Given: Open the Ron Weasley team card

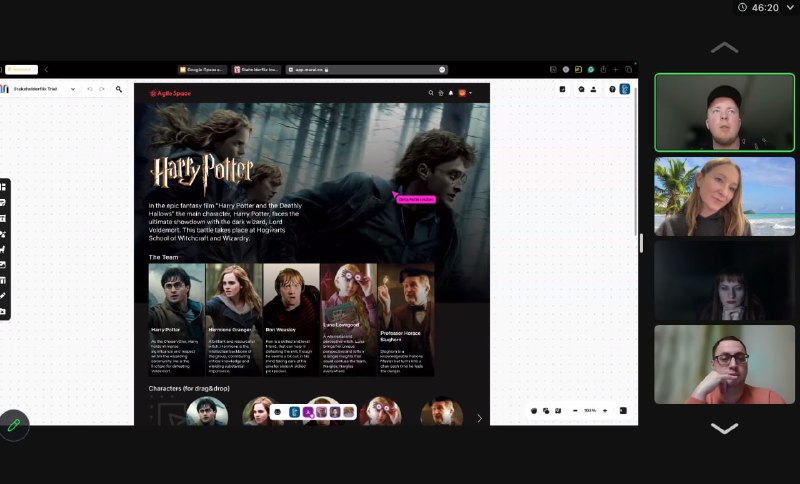Looking at the screenshot, I should coord(291,320).
